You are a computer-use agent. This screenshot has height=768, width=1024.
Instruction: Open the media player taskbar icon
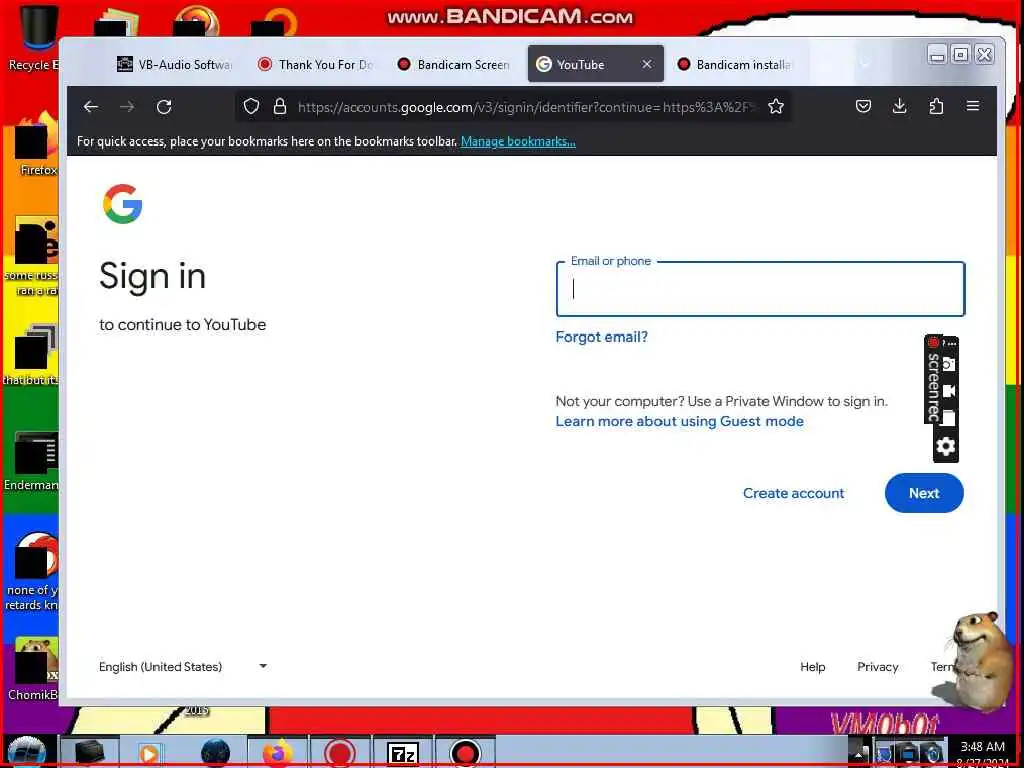pyautogui.click(x=150, y=753)
